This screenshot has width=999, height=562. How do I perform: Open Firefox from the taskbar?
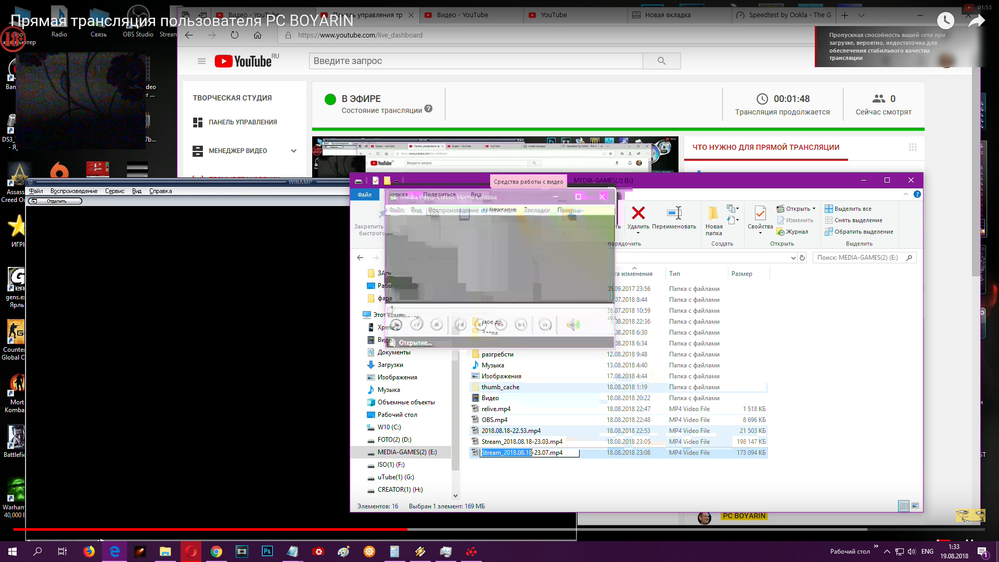click(89, 551)
